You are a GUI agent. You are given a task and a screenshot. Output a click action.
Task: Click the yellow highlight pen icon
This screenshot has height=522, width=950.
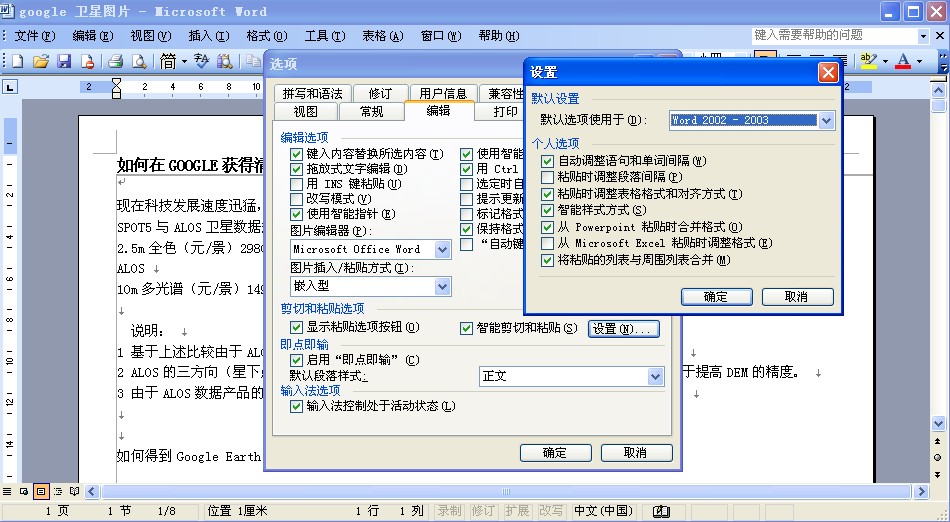pos(869,61)
